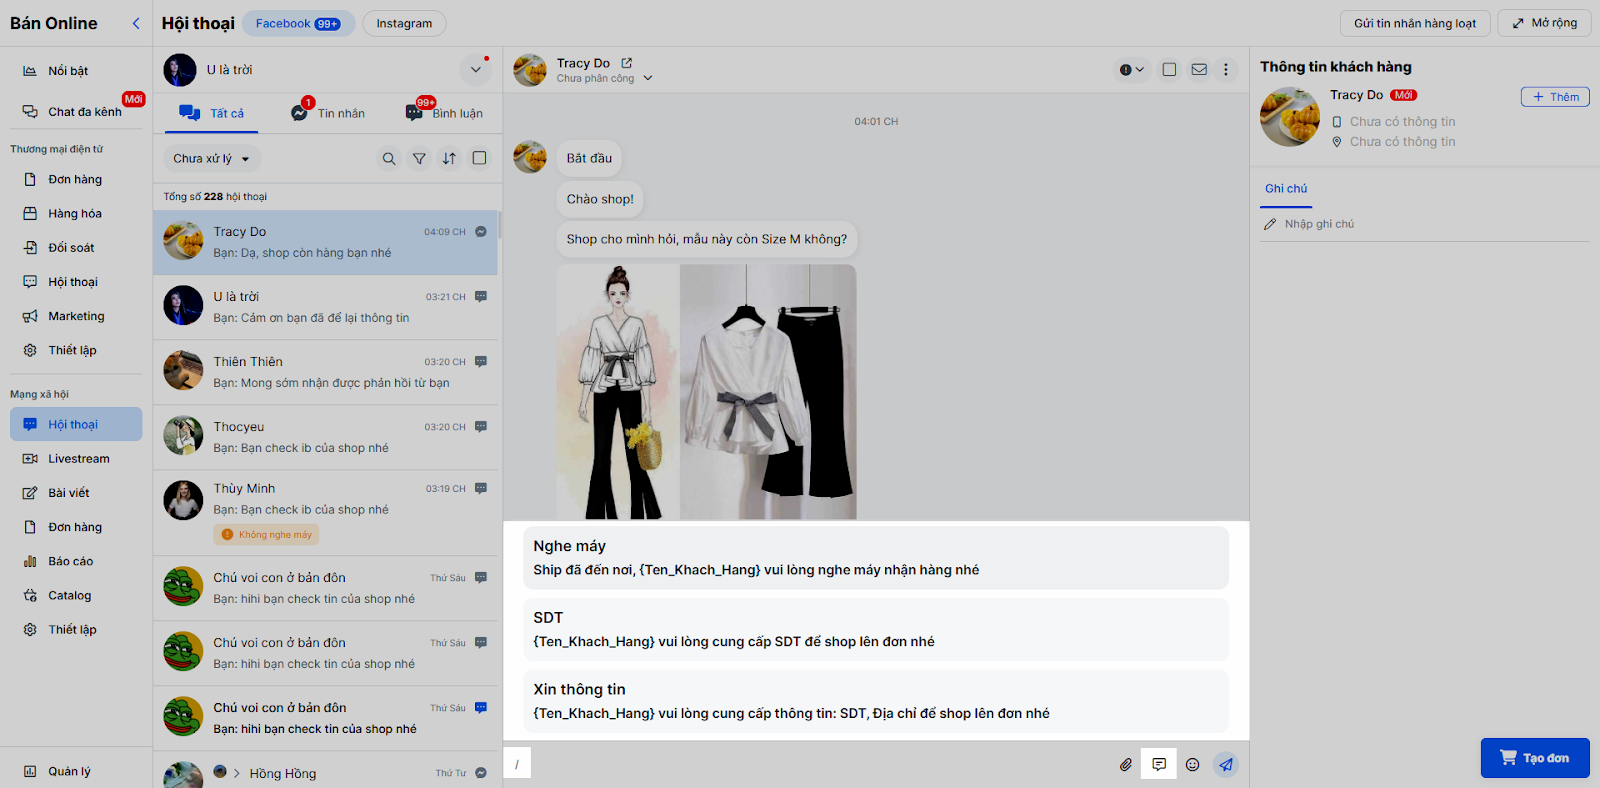Open the emoji picker
1600x788 pixels.
[1192, 765]
